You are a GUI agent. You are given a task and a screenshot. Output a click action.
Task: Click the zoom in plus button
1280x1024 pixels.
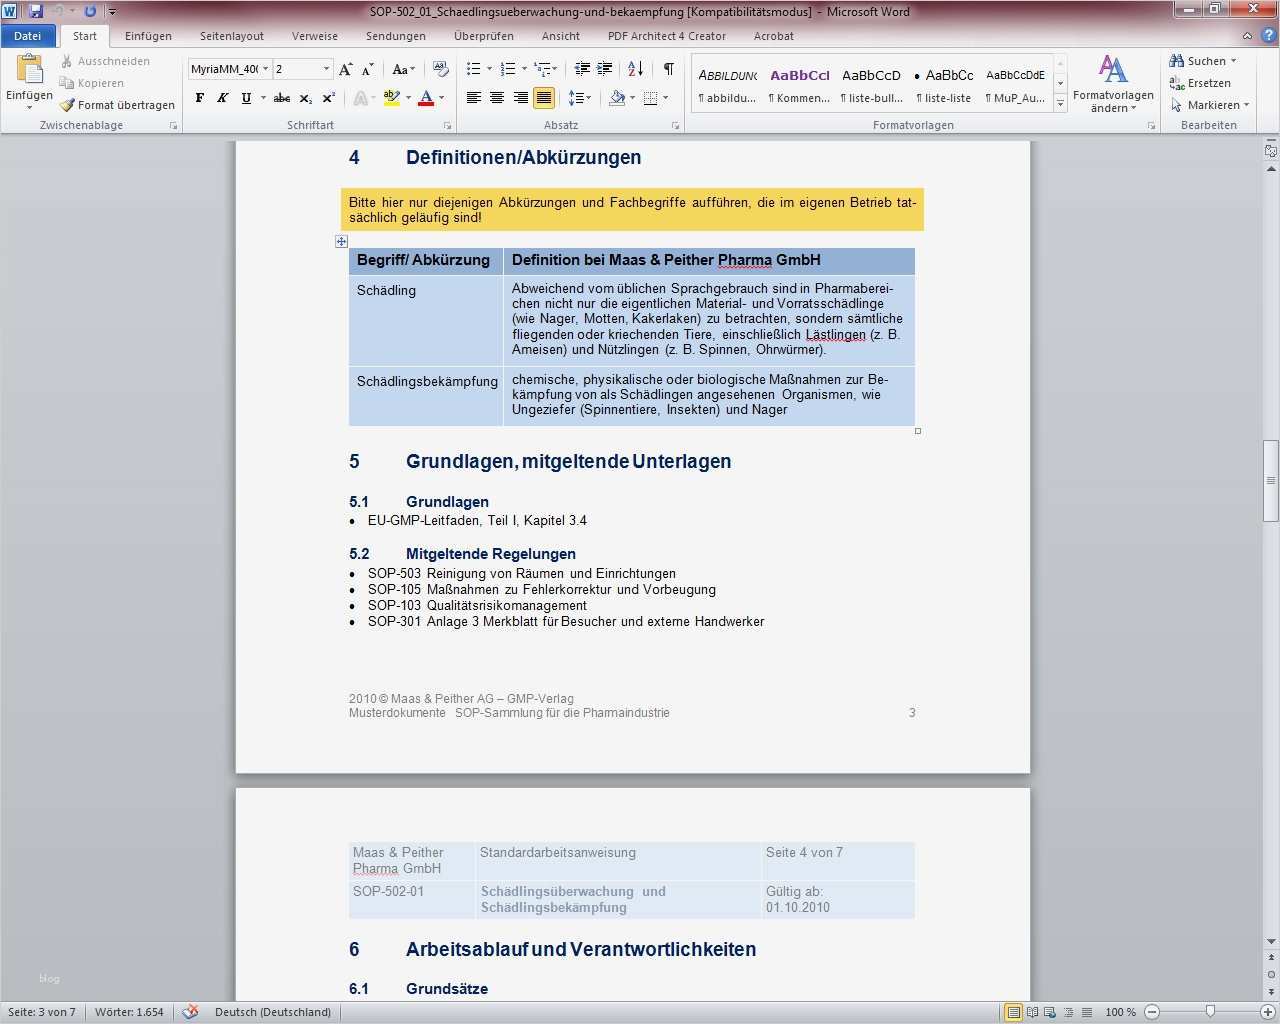coord(1270,1012)
